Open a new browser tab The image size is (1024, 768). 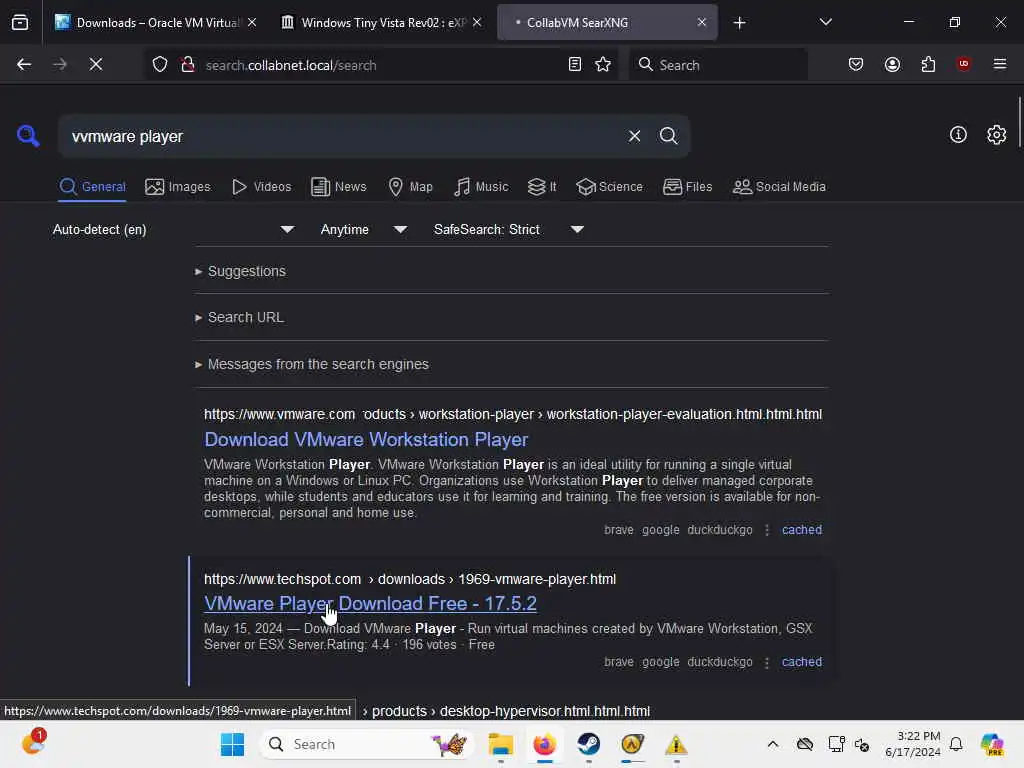click(739, 23)
